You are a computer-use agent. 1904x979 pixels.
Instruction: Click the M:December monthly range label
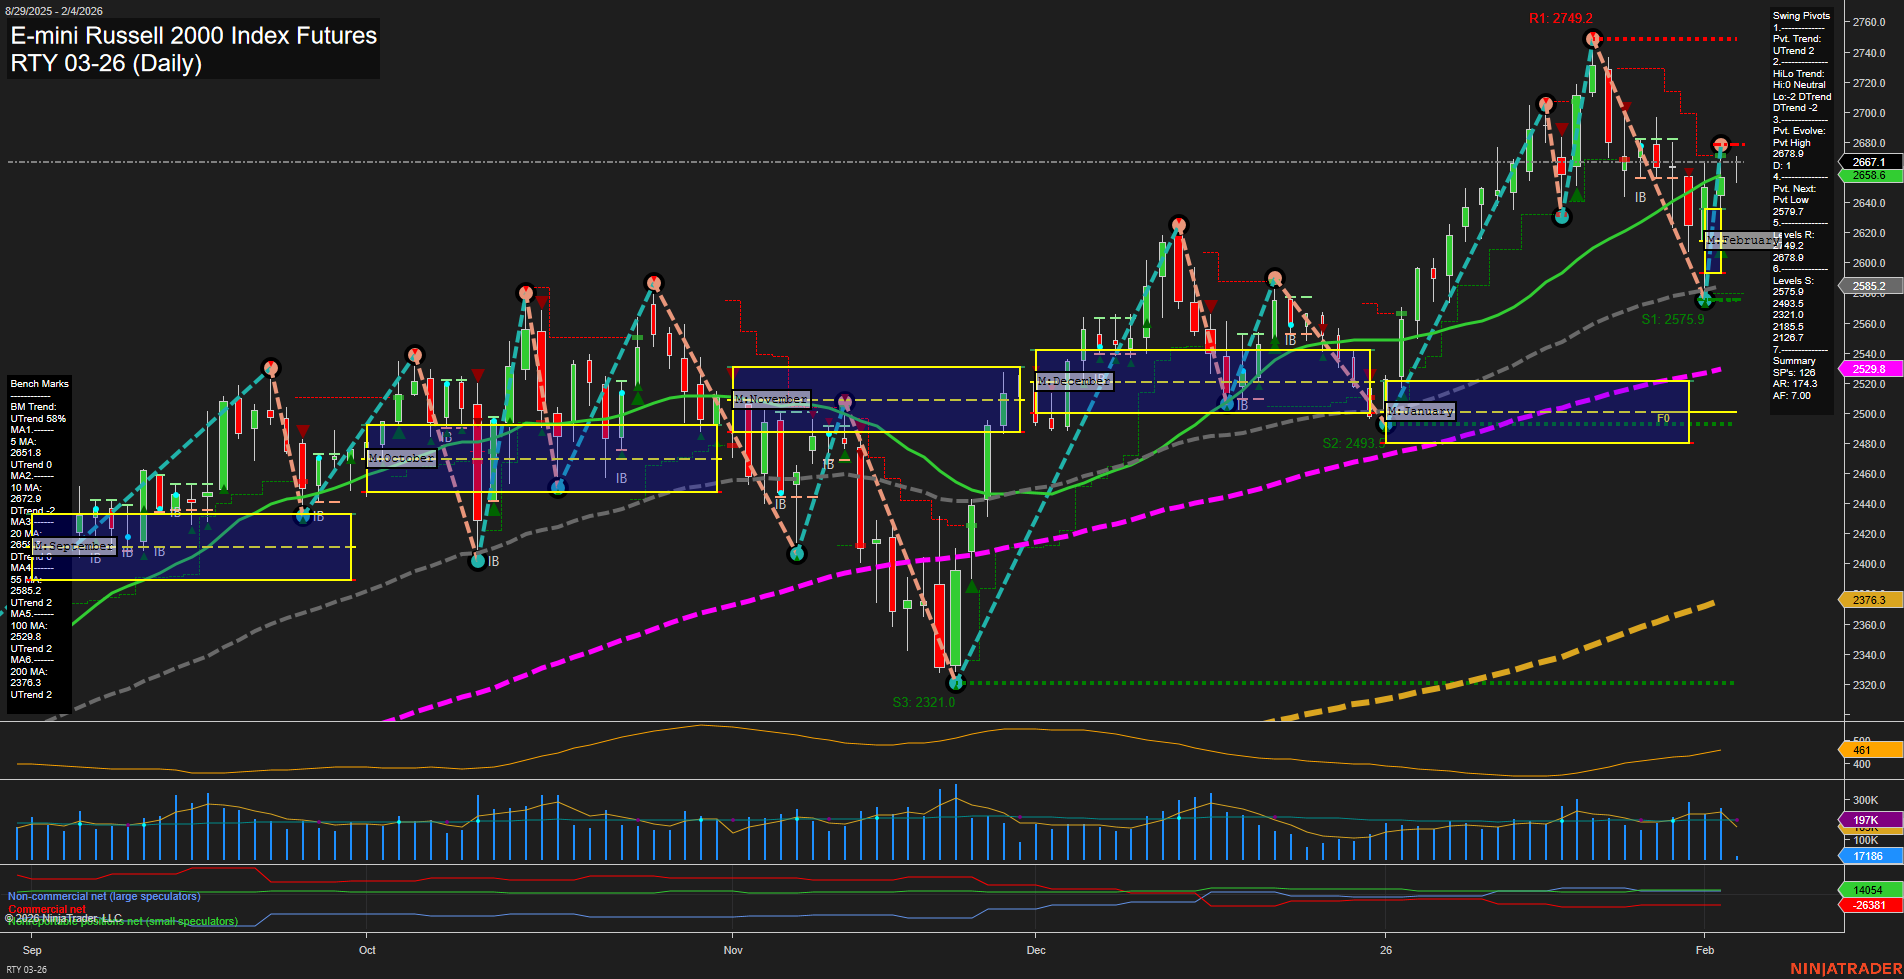pos(1074,380)
